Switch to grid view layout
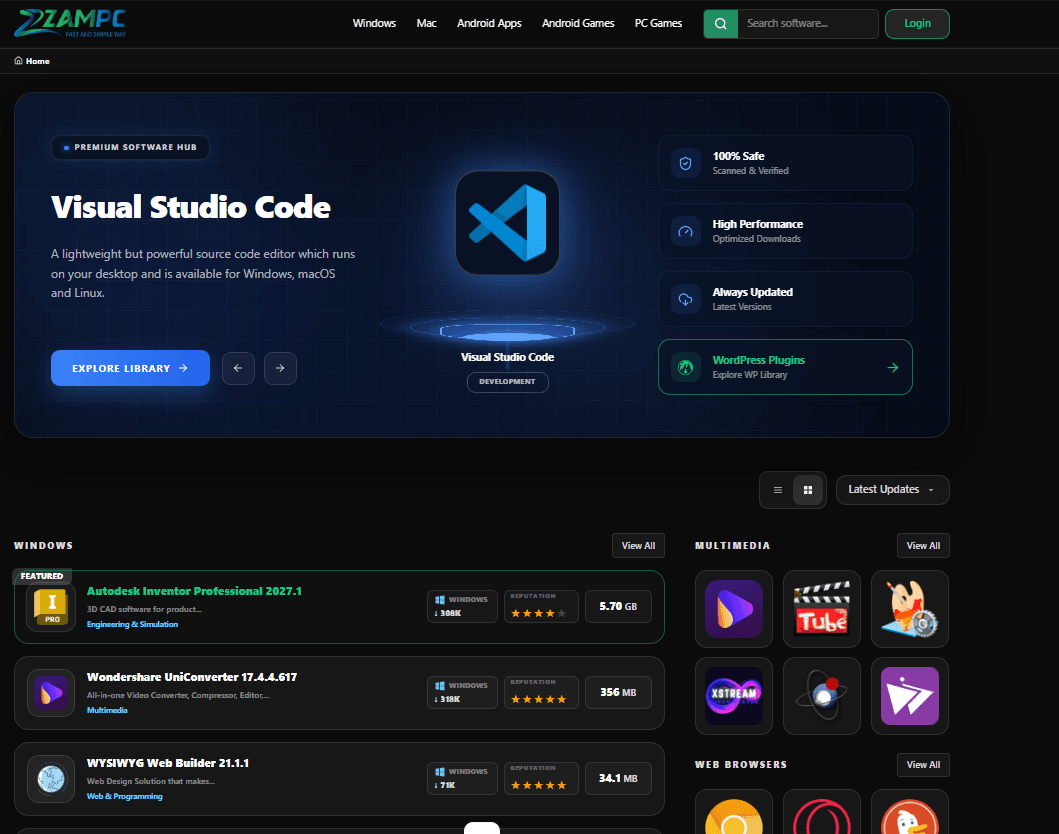 coord(808,490)
